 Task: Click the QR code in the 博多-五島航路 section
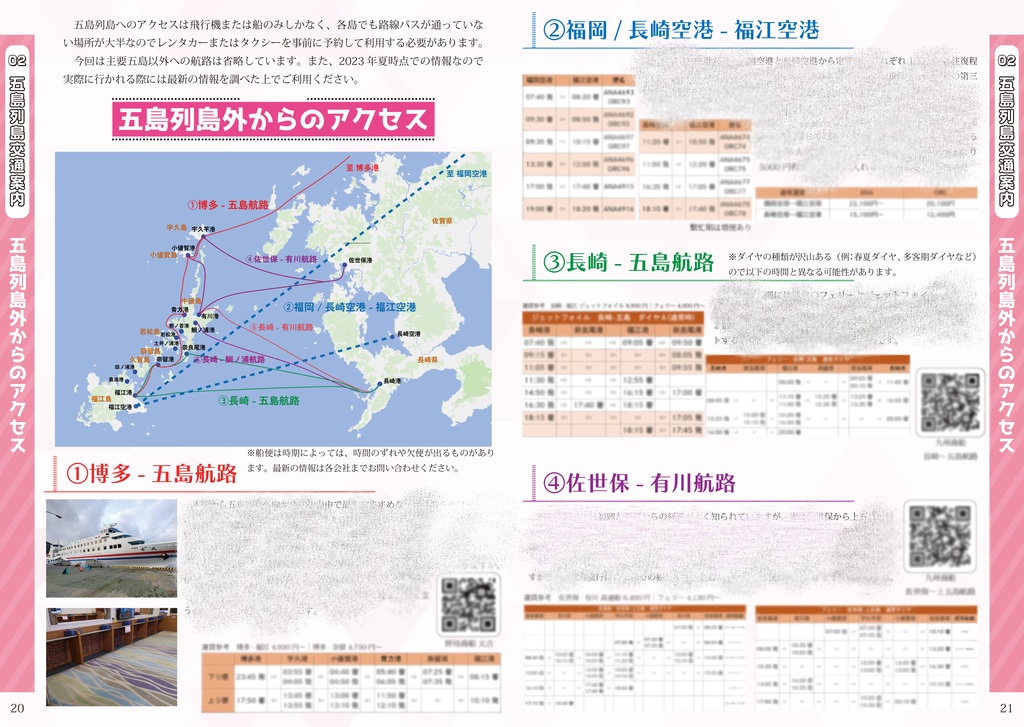[x=468, y=606]
